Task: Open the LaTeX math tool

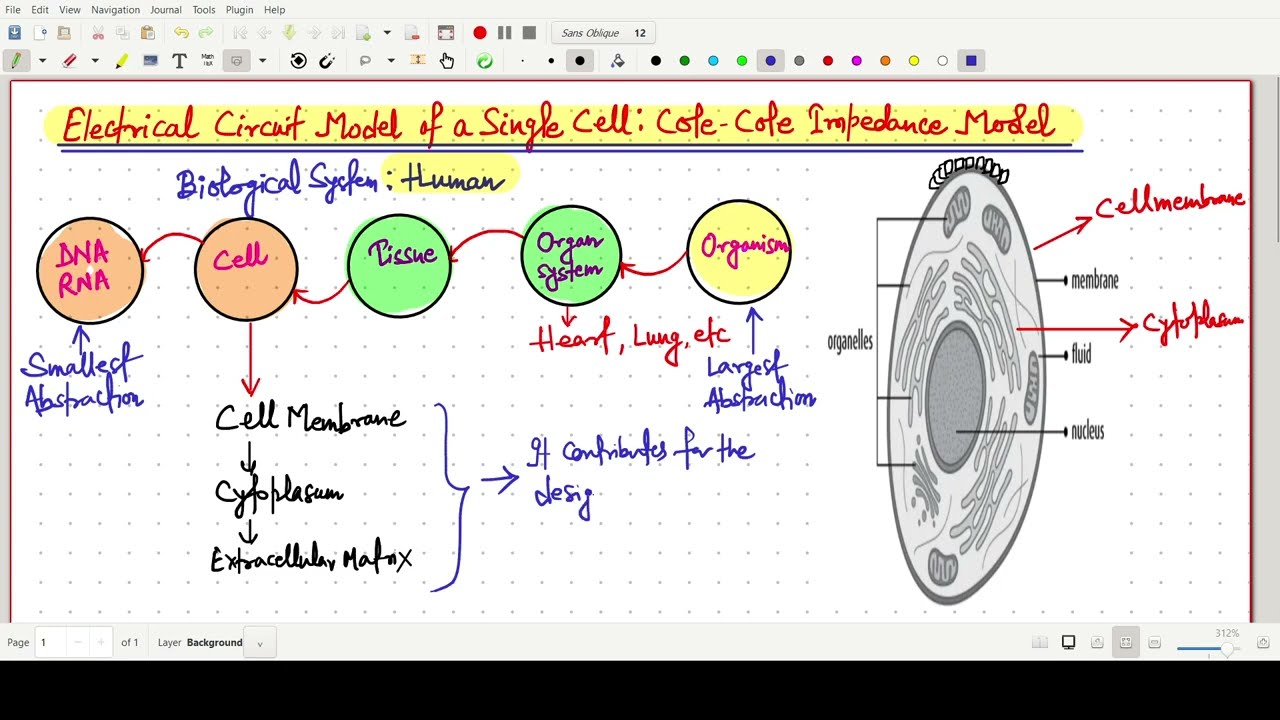Action: [208, 61]
